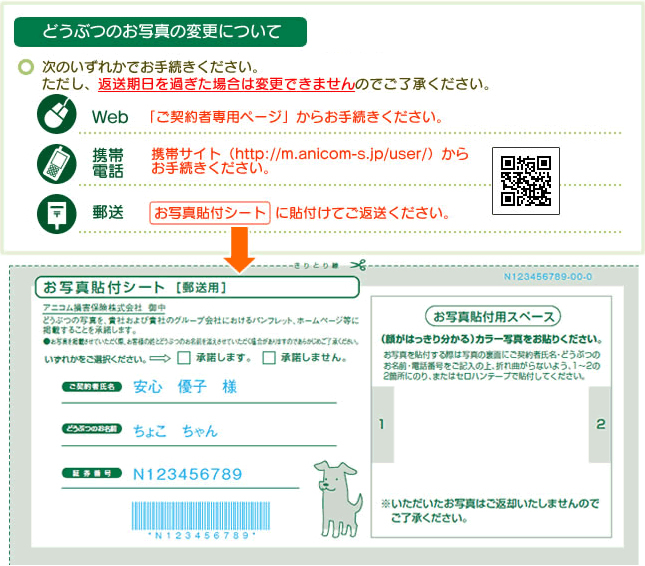Click the blue barcode
The height and width of the screenshot is (566, 645).
tap(201, 515)
